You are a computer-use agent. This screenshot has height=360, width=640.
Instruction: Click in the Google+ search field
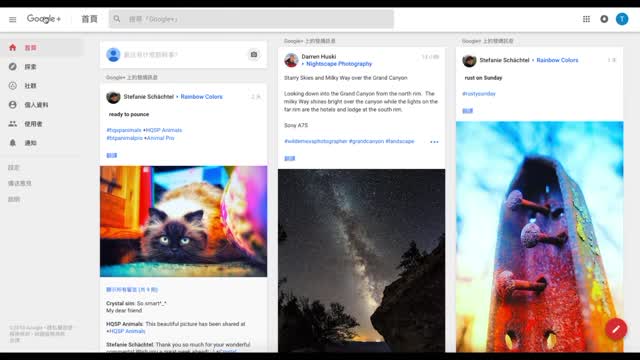[251, 19]
